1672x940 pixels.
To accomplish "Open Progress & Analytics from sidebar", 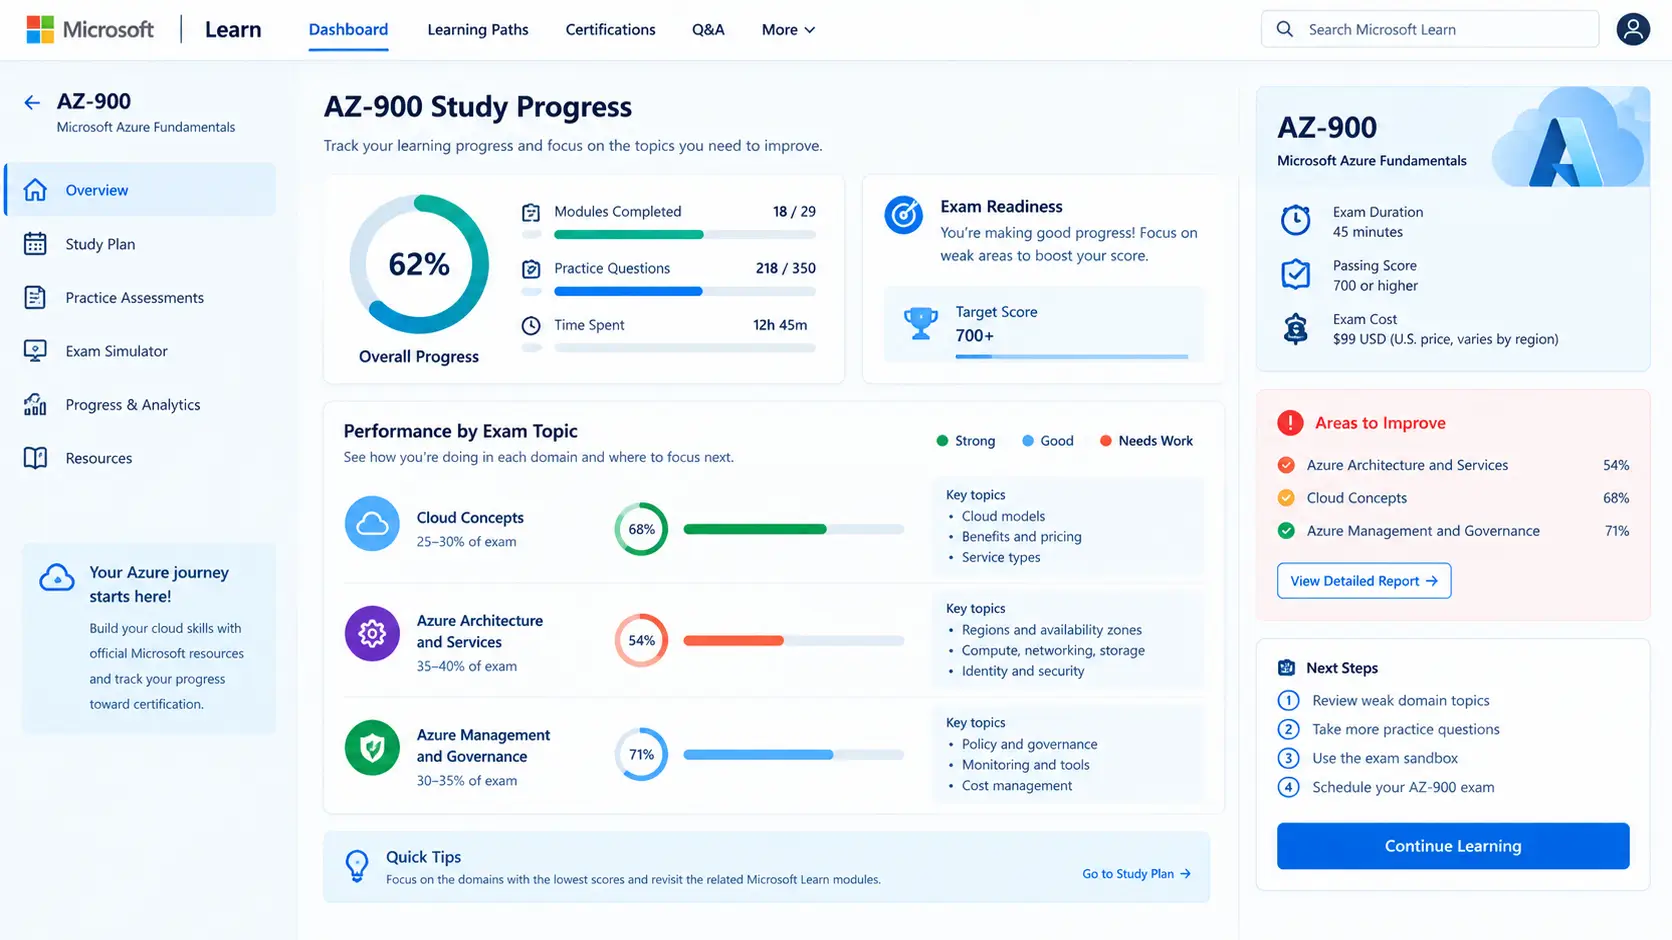I will (140, 404).
